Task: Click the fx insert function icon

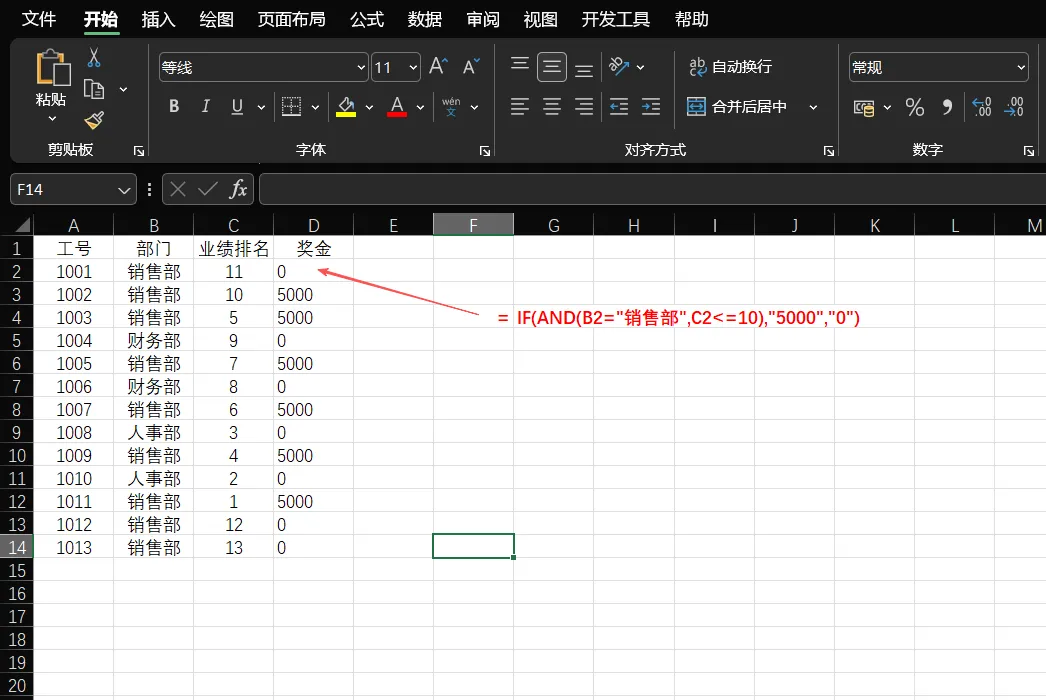Action: point(238,190)
